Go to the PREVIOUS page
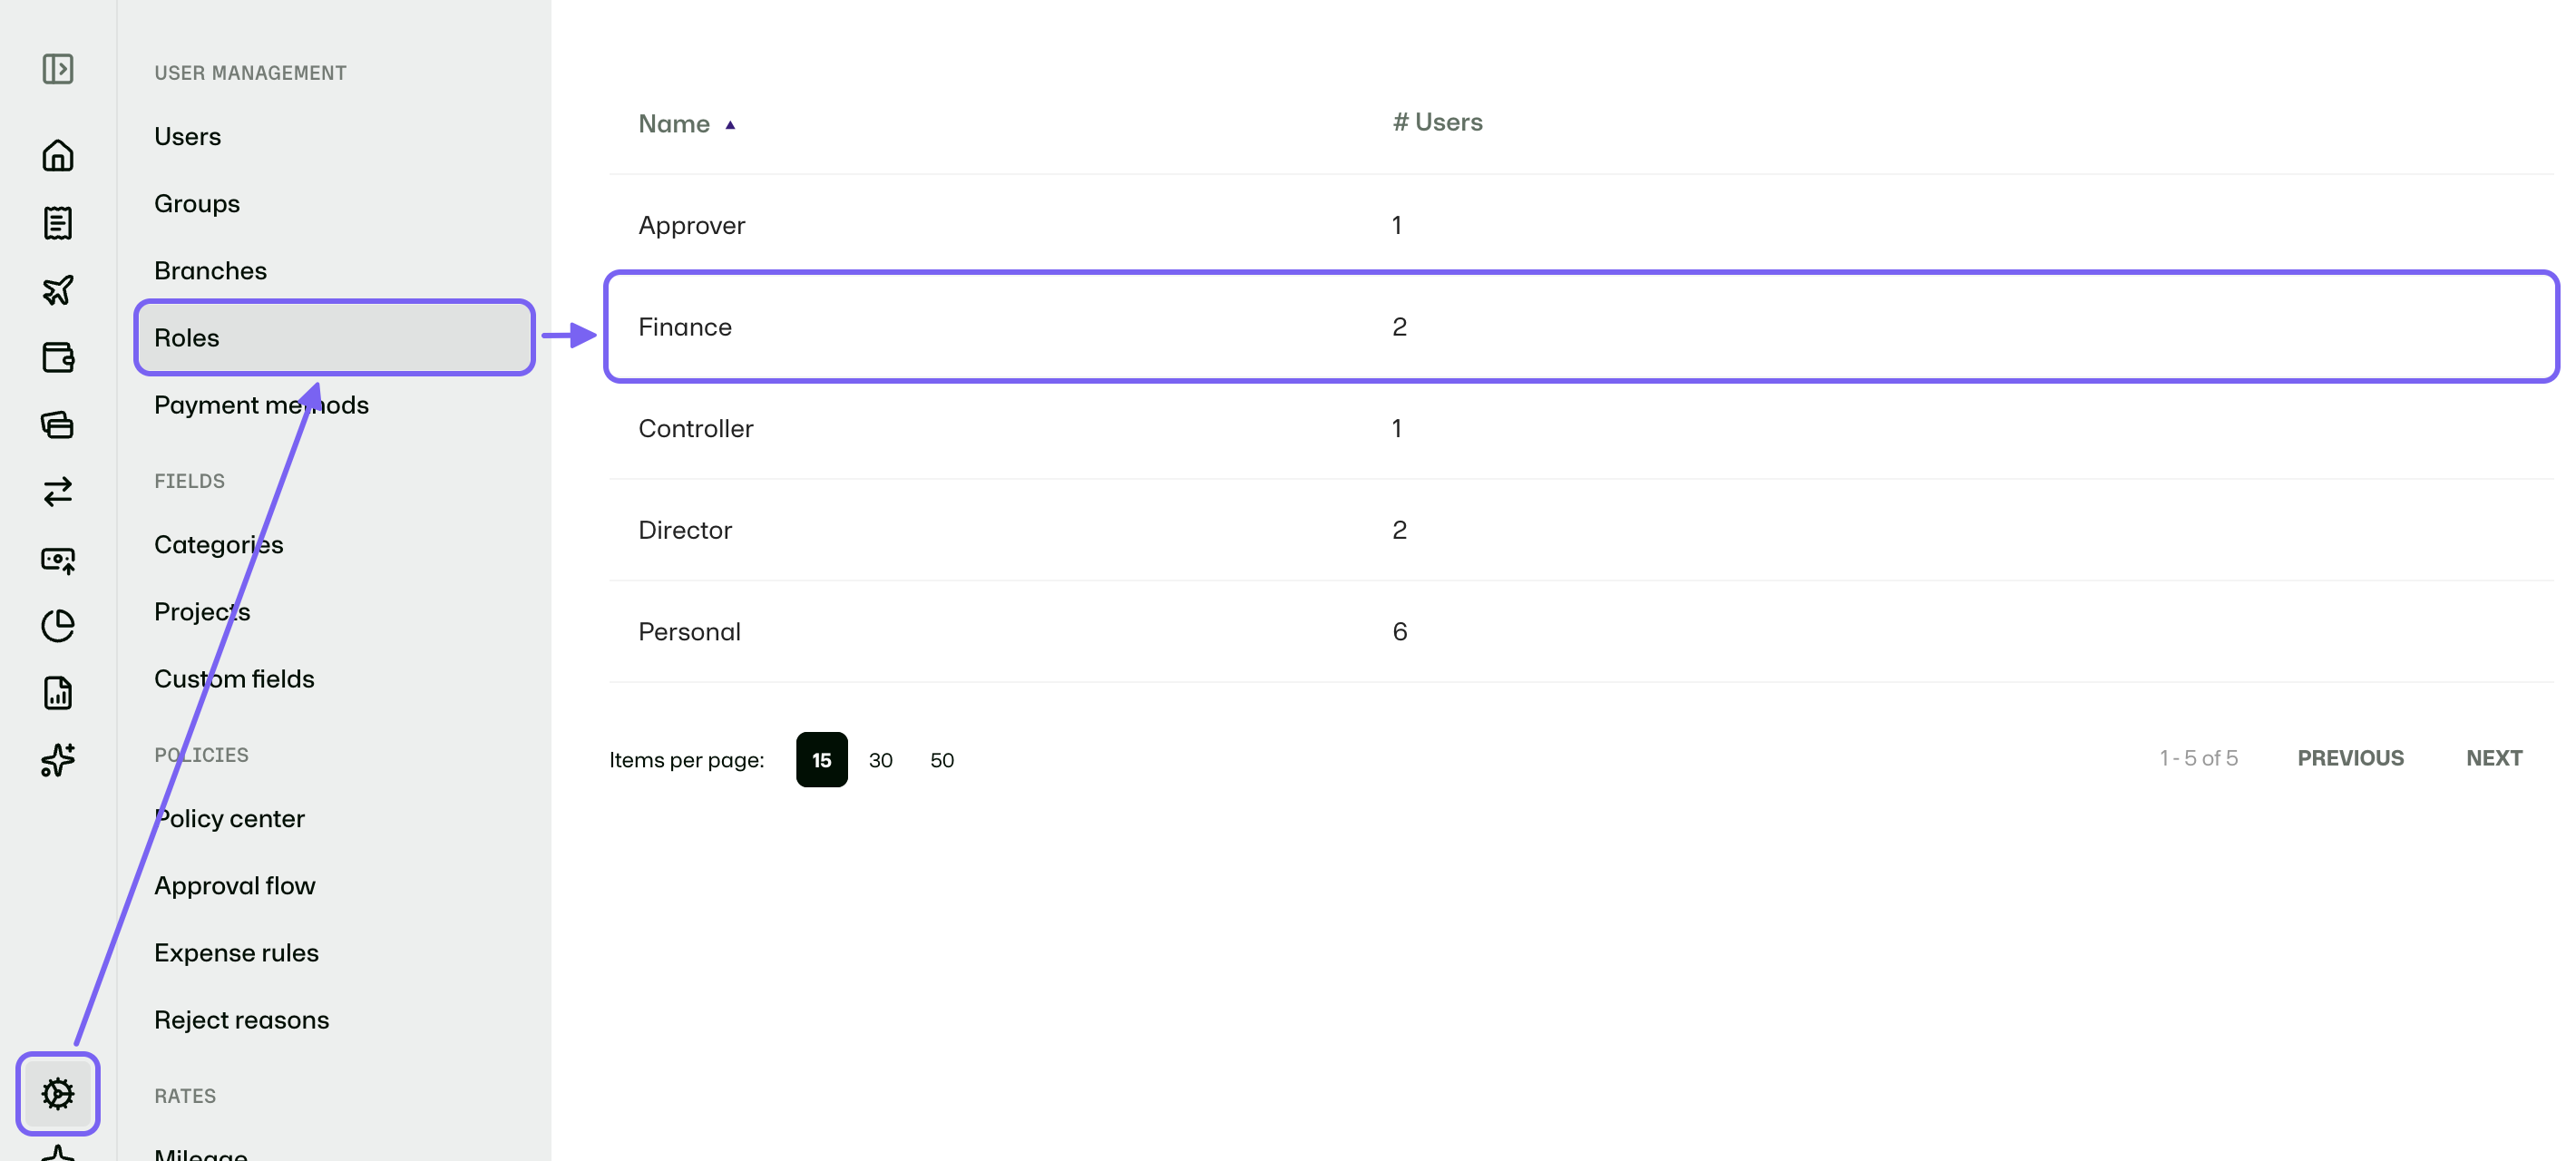2576x1161 pixels. pyautogui.click(x=2350, y=758)
